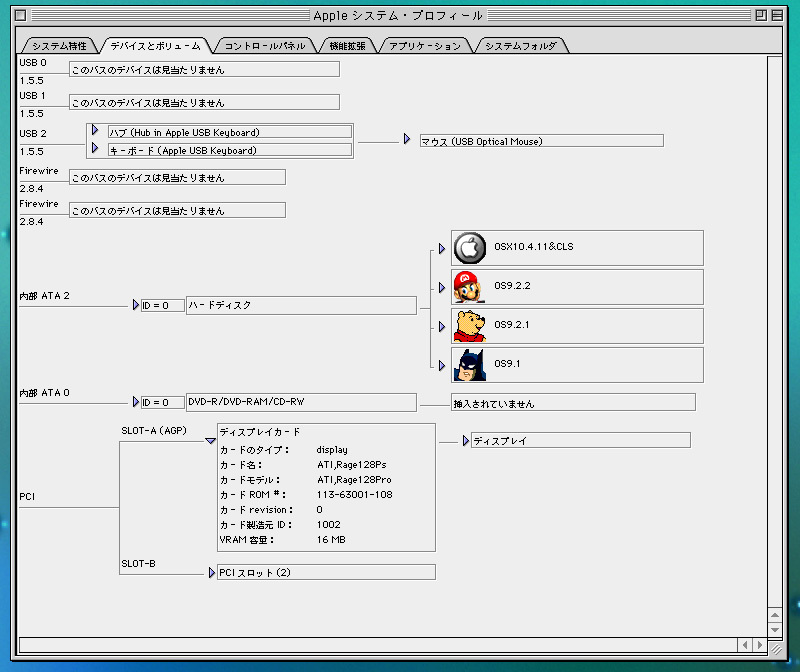
Task: Select the 機能拡張 tab
Action: (x=347, y=46)
